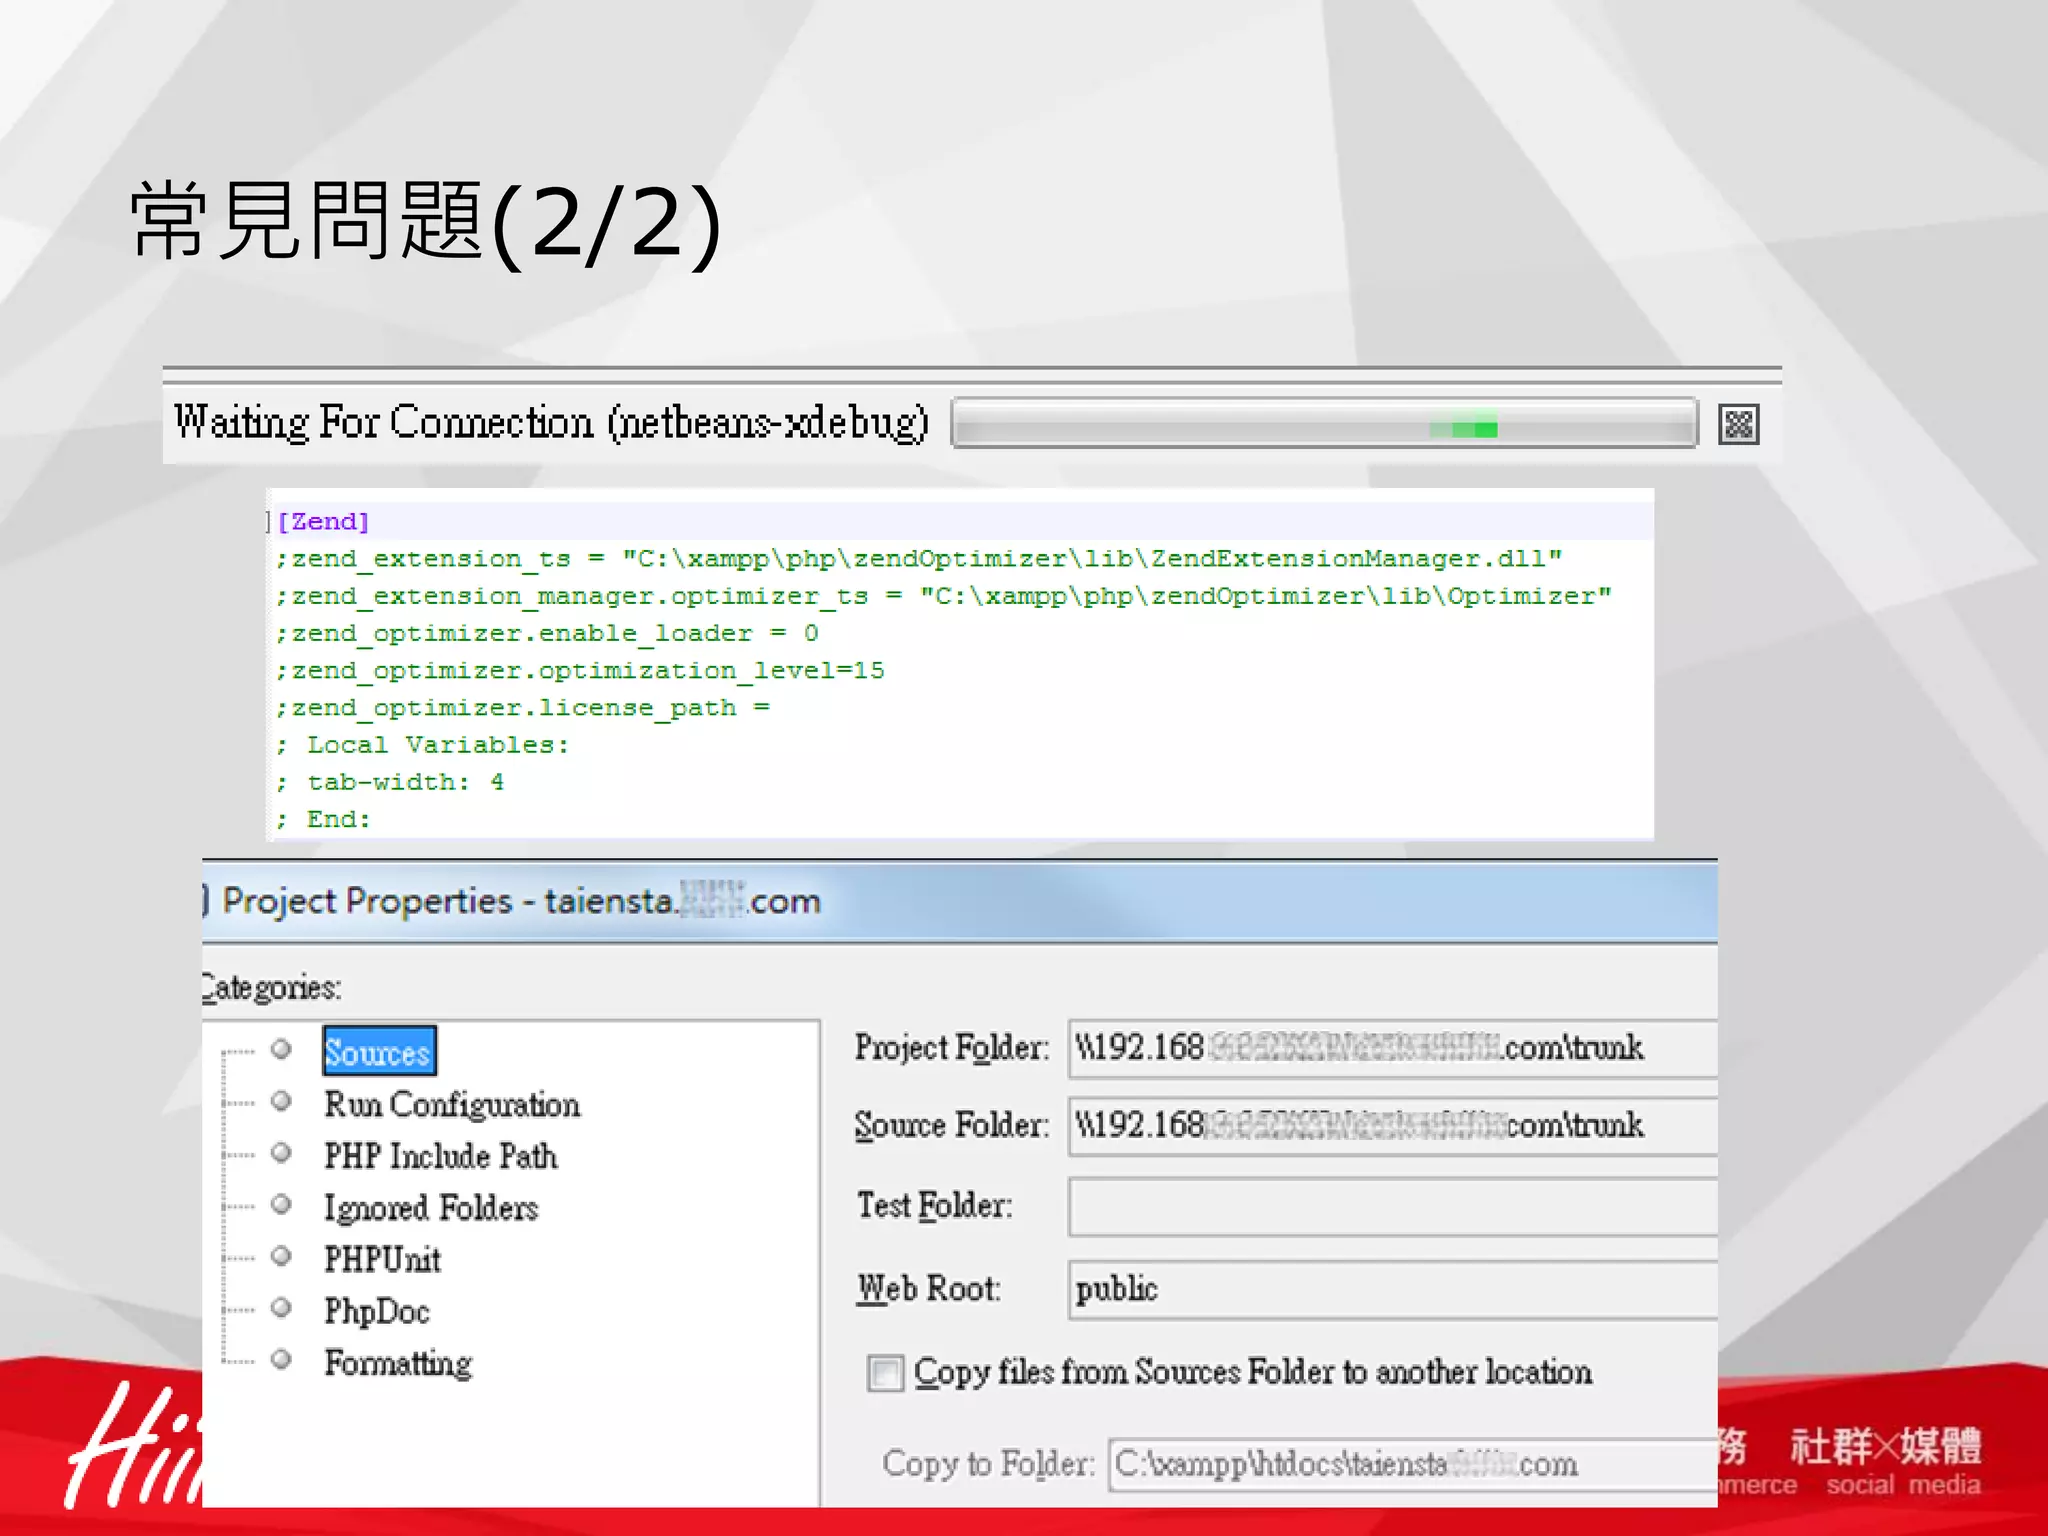Image resolution: width=2048 pixels, height=1536 pixels.
Task: Click the PHPUnit bullet icon
Action: [282, 1256]
